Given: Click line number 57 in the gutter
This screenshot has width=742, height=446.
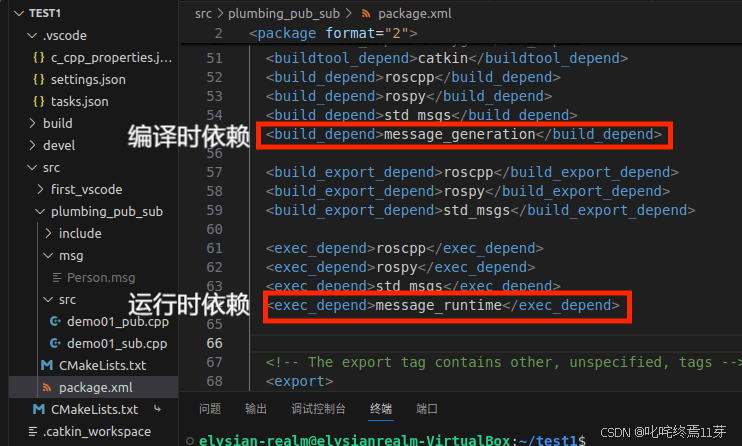Looking at the screenshot, I should (x=214, y=172).
